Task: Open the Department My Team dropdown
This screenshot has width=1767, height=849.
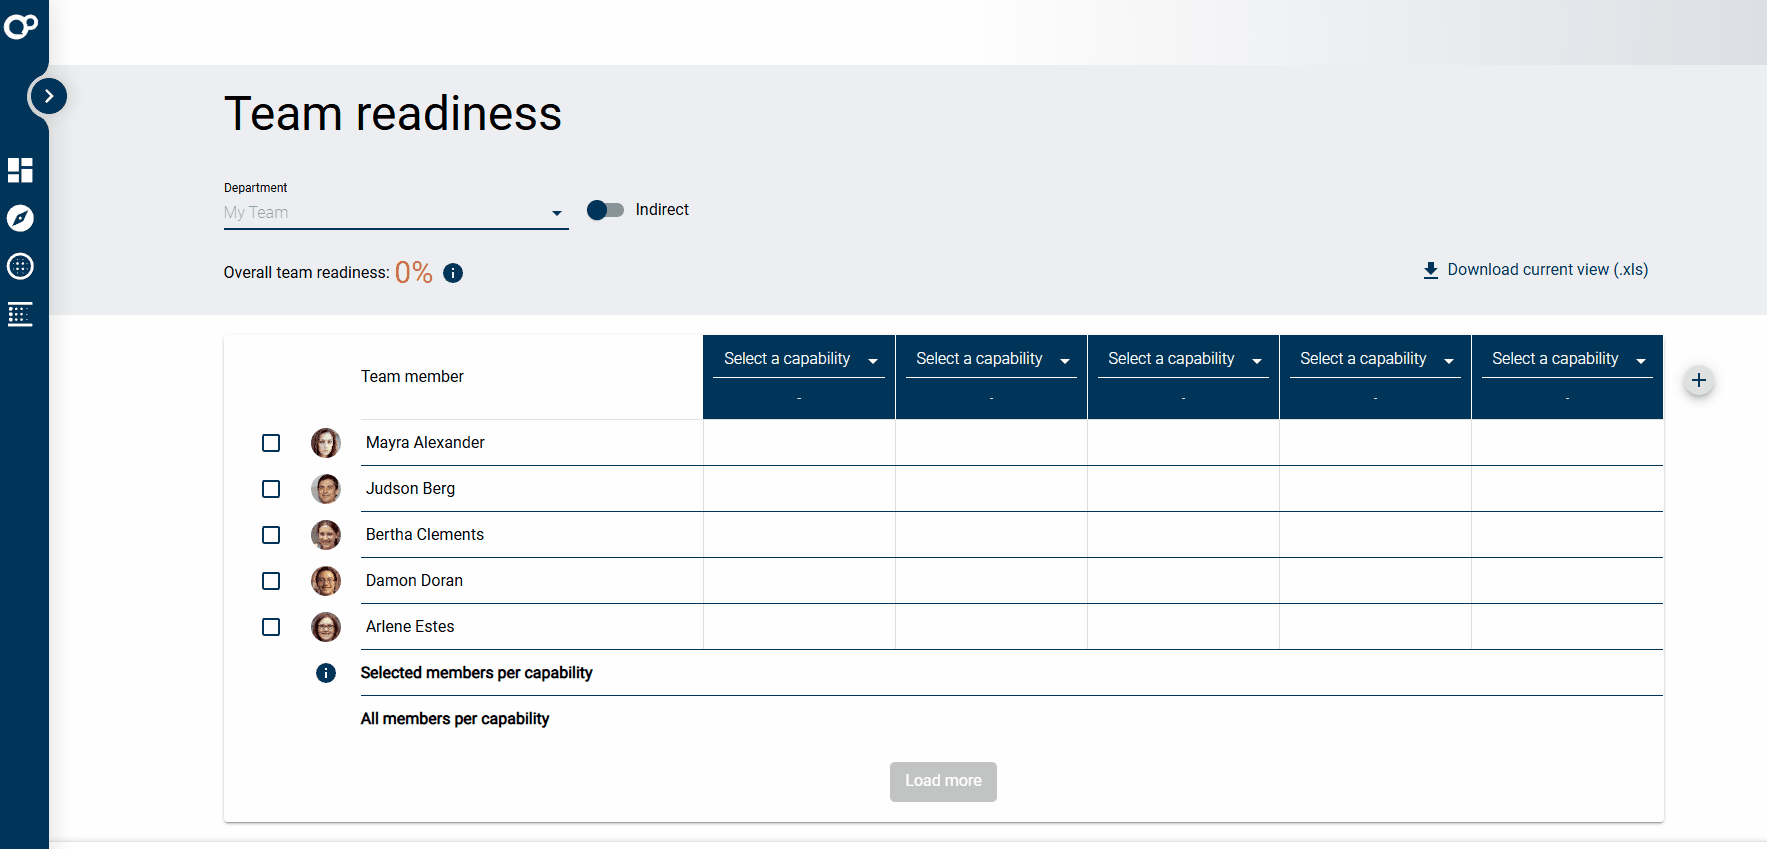Action: coord(395,212)
